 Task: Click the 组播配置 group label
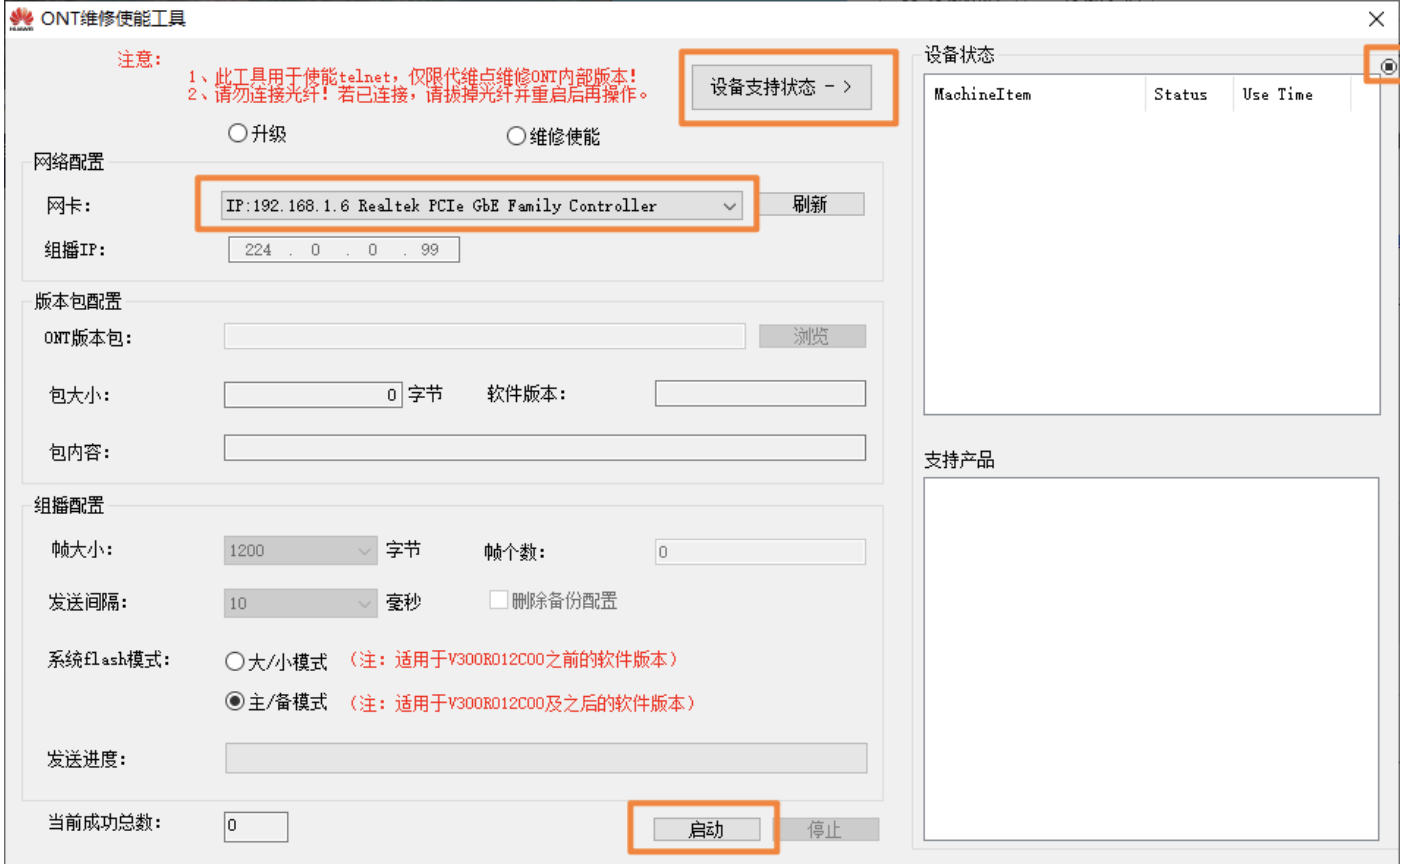pyautogui.click(x=69, y=505)
